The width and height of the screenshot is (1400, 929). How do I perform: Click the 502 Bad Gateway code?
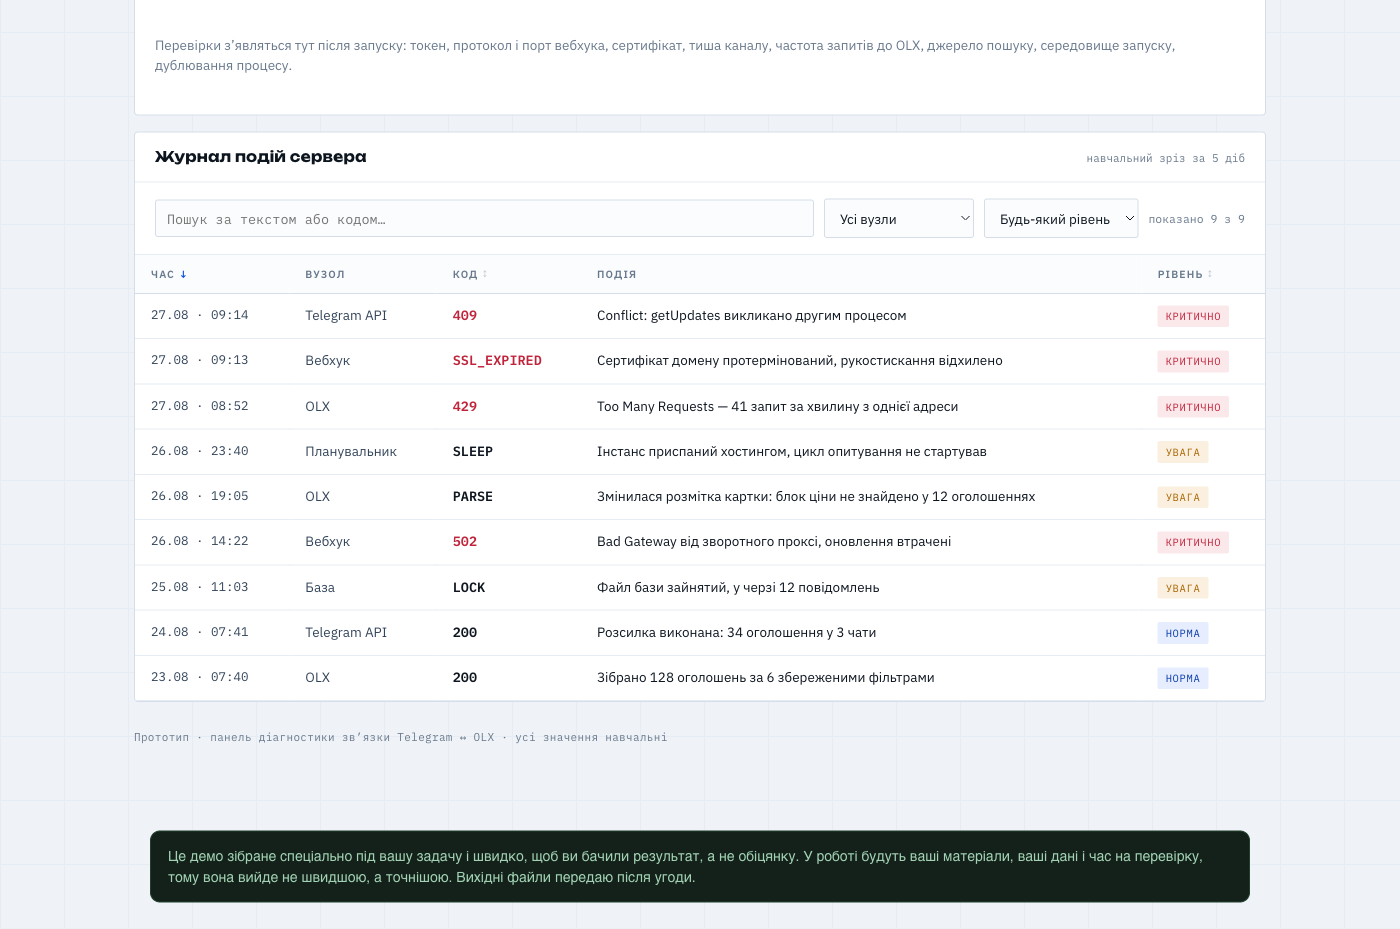point(465,542)
